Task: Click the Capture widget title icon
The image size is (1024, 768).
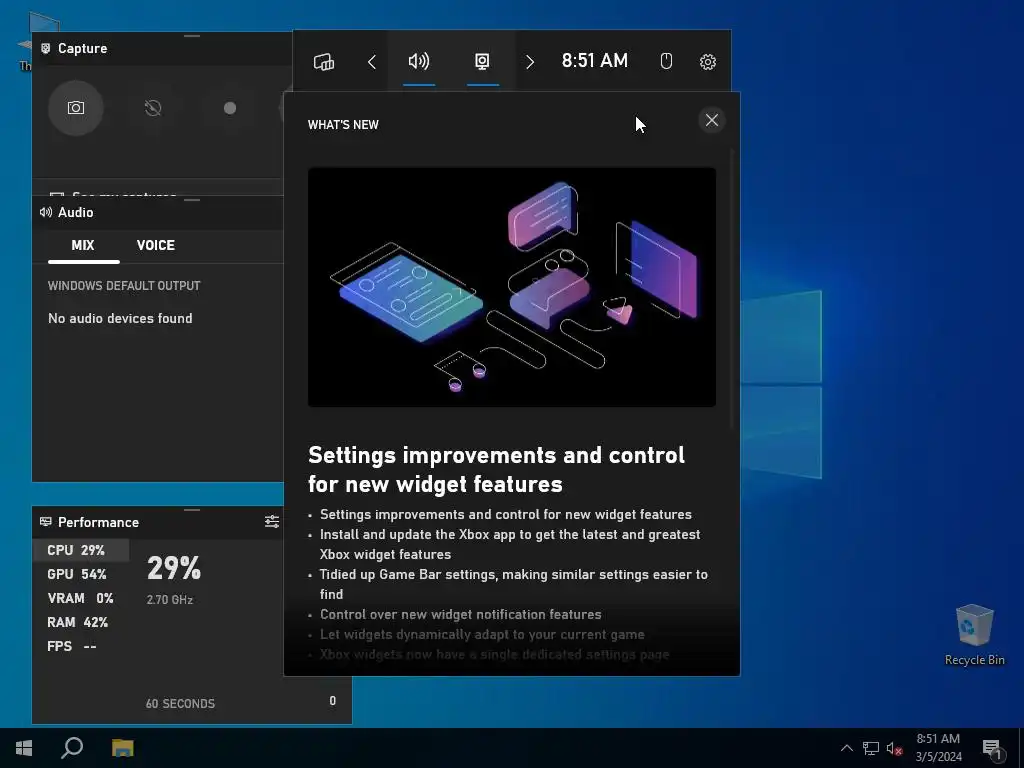Action: click(46, 48)
